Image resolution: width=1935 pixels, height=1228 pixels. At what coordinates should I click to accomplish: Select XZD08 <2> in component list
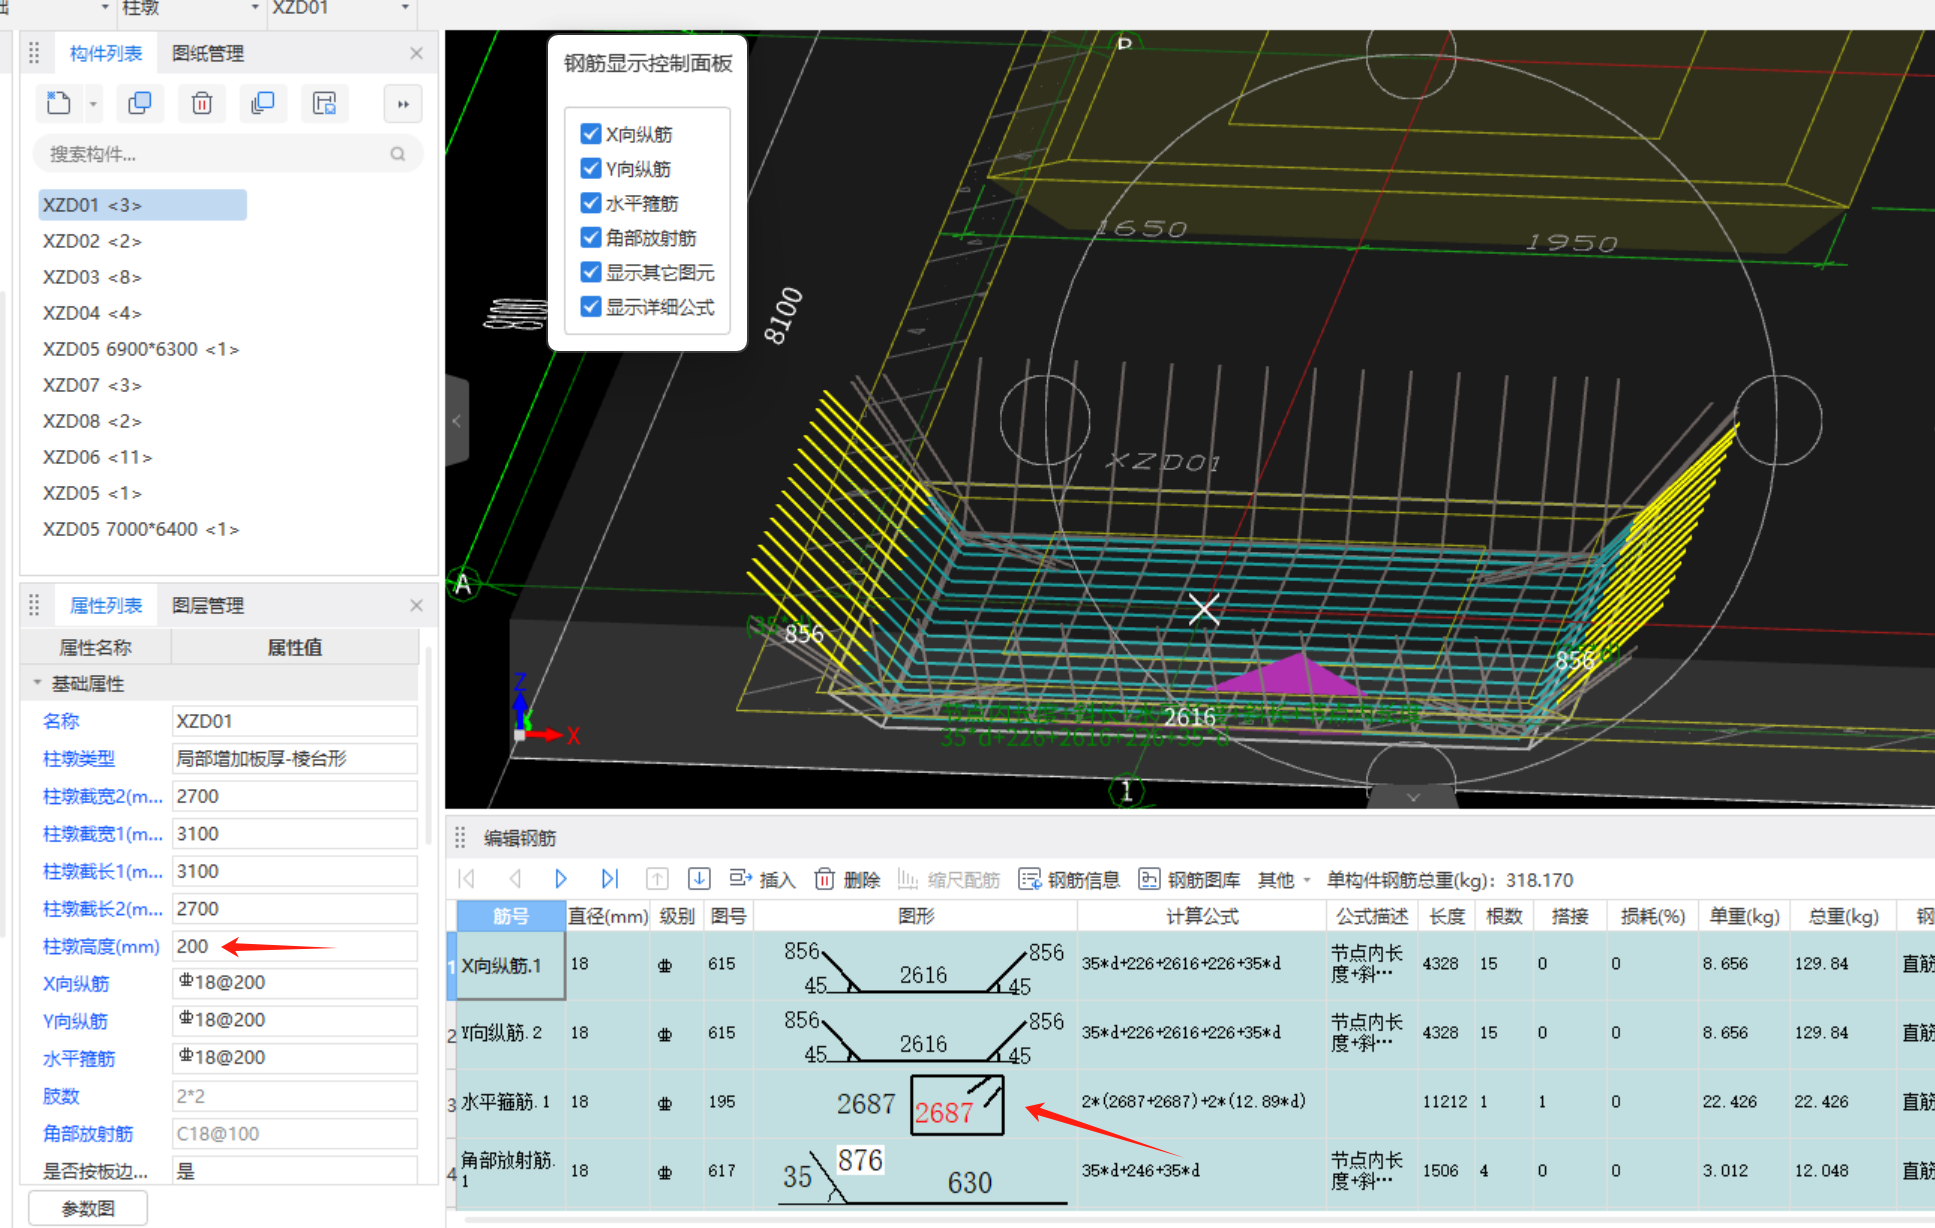(92, 421)
